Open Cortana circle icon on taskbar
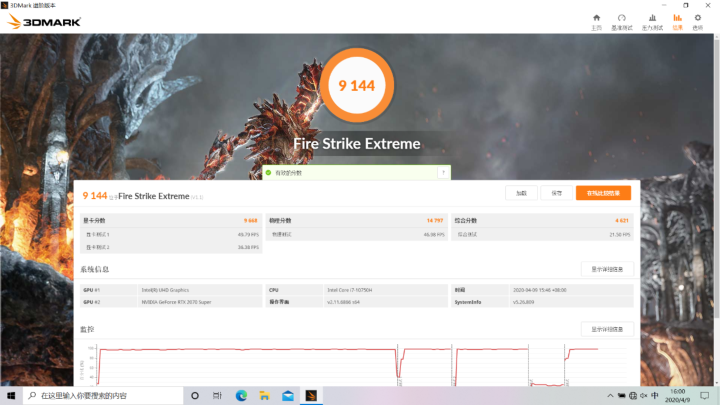The height and width of the screenshot is (405, 720). click(x=195, y=395)
